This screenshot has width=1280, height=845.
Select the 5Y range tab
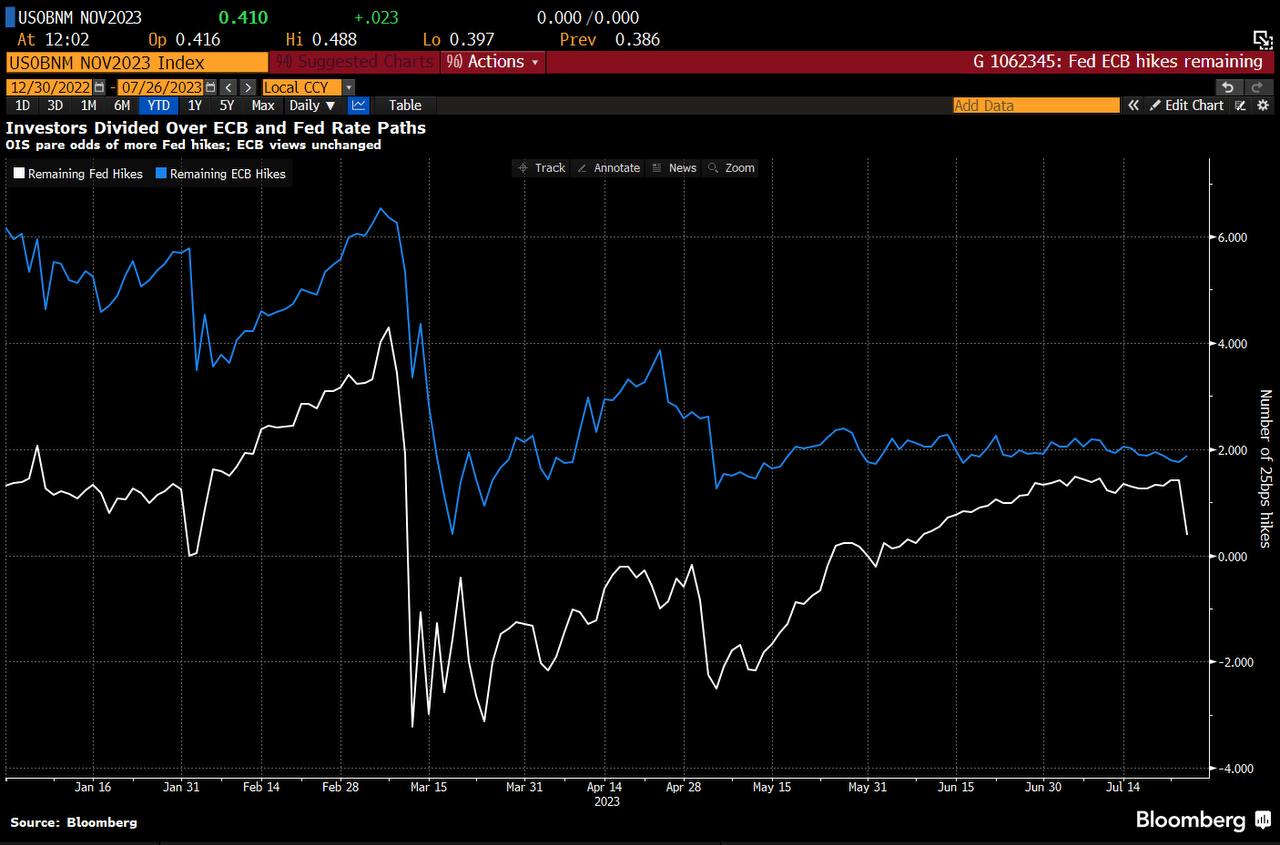[x=227, y=105]
